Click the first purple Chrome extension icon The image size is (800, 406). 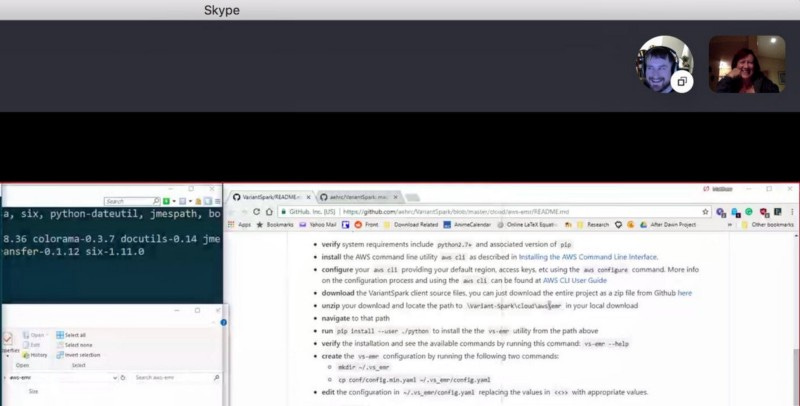721,212
